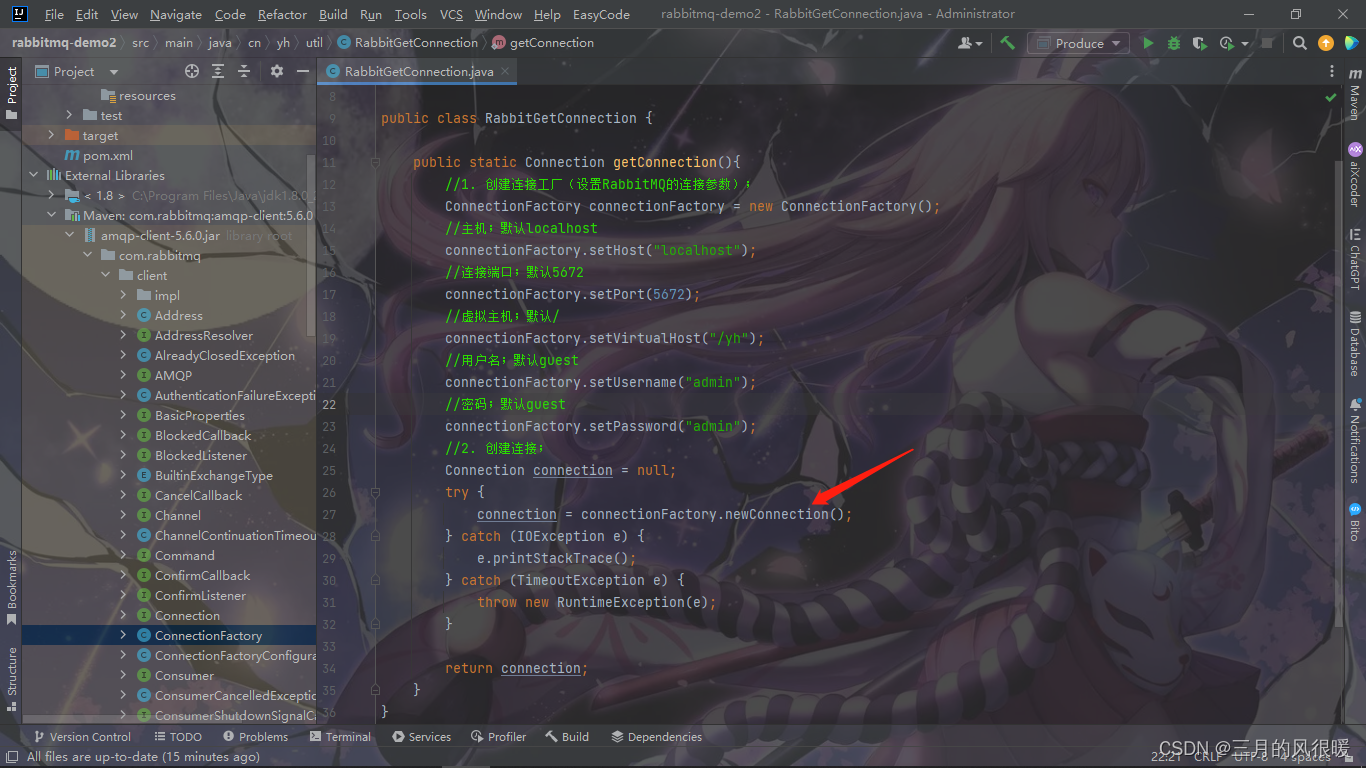Select the Channel interface in tree
Viewport: 1366px width, 768px height.
177,515
